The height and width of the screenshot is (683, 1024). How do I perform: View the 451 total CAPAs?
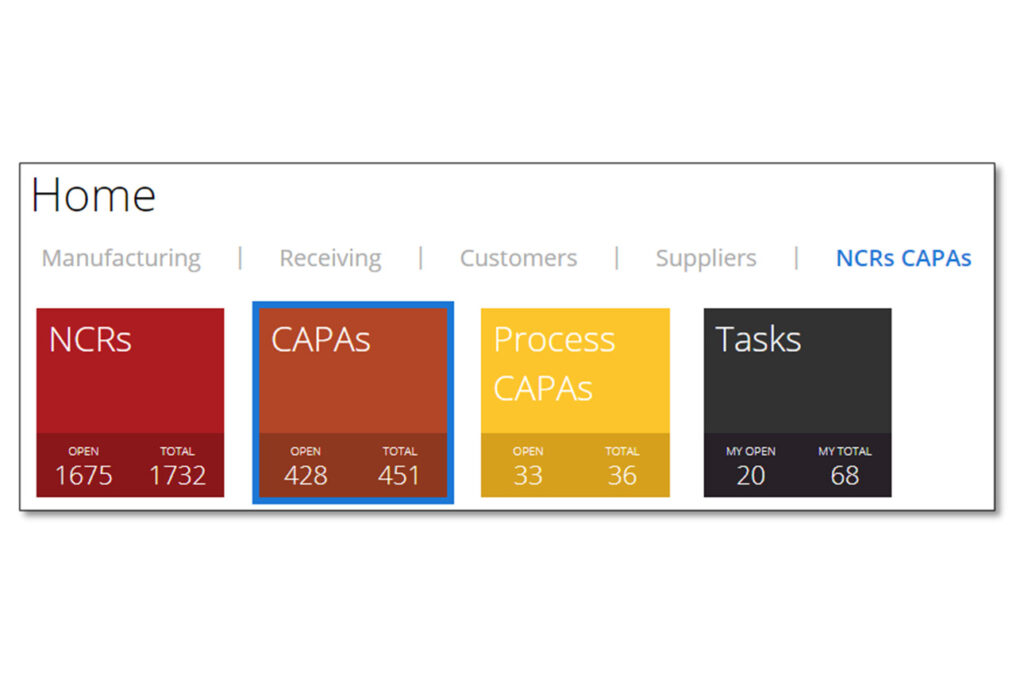(x=399, y=475)
